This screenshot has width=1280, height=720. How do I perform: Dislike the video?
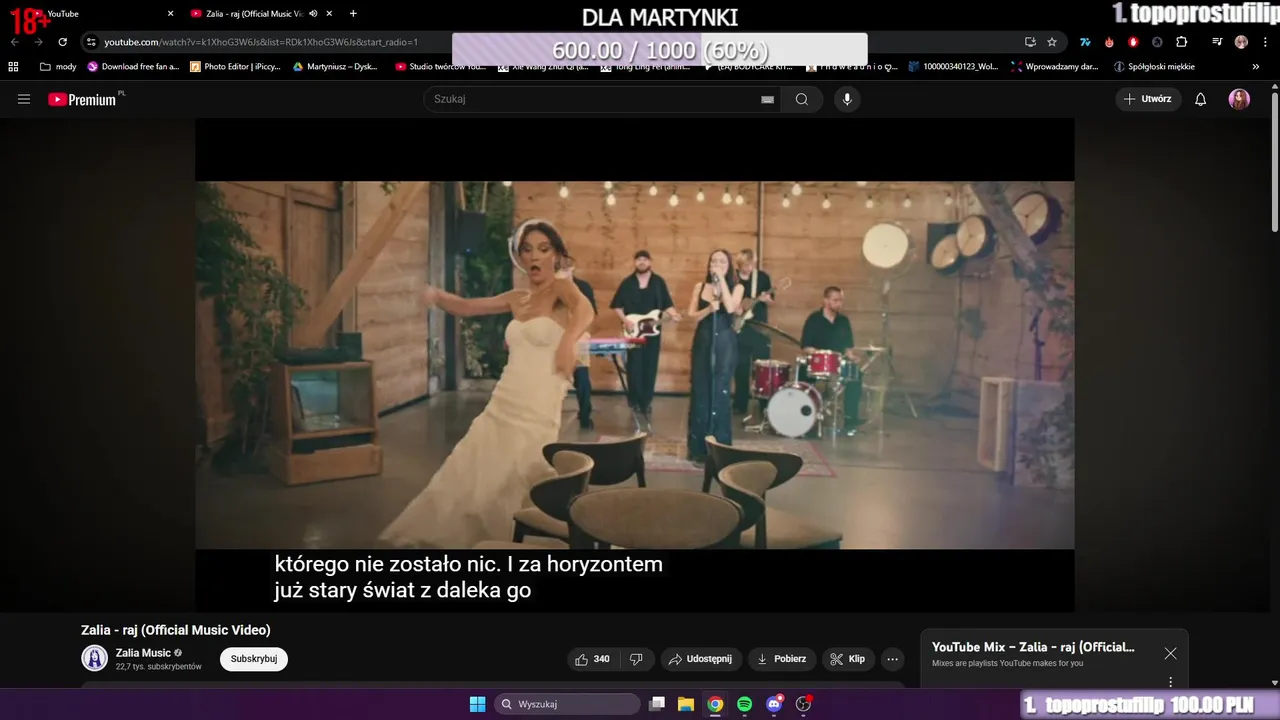pos(636,659)
